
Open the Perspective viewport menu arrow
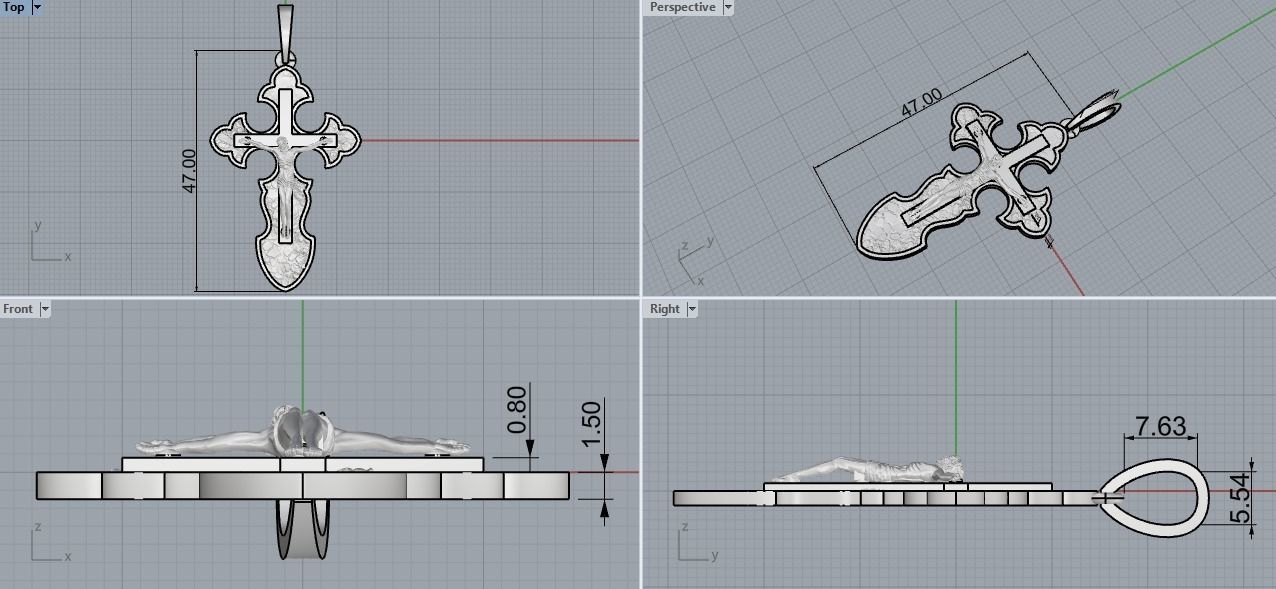tap(728, 7)
